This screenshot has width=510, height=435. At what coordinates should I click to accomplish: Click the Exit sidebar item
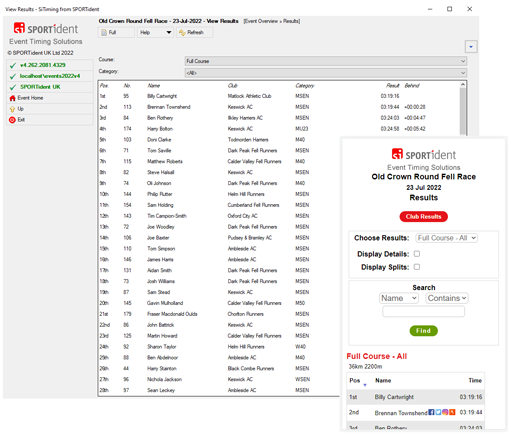50,120
